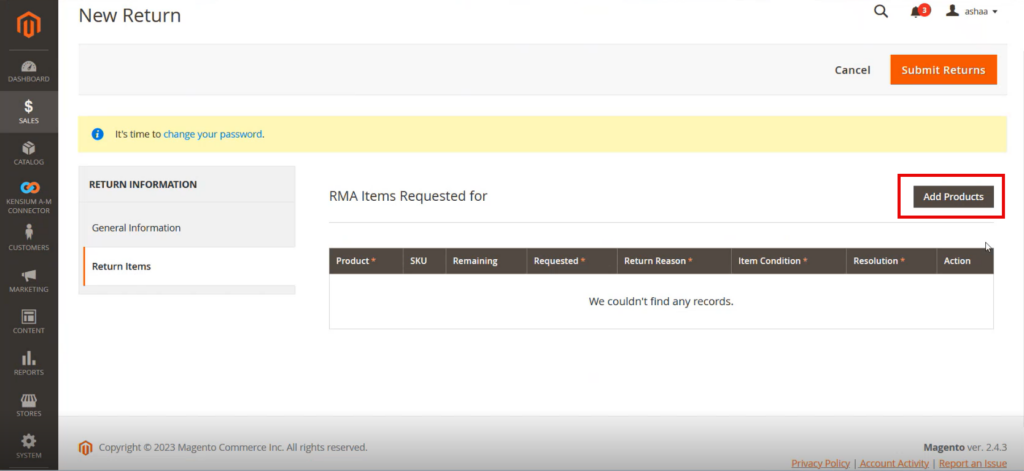Open the Customers menu
Screen dimensions: 1024x471
click(29, 238)
